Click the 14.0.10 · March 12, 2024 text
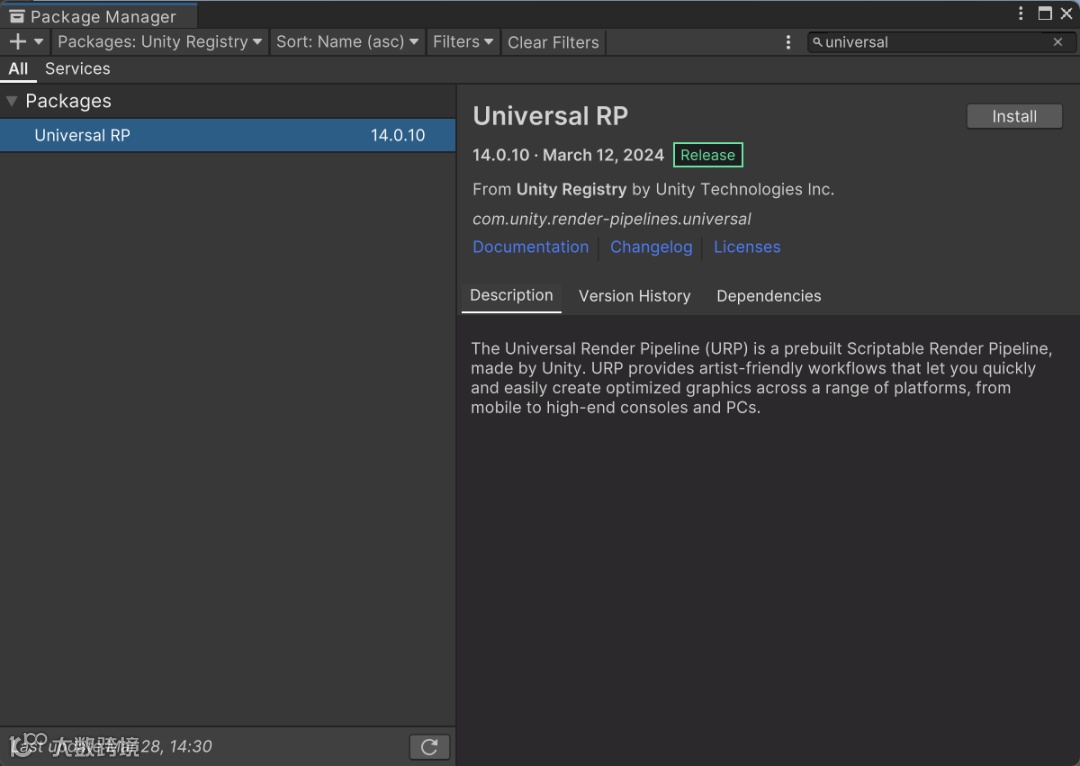This screenshot has height=766, width=1080. click(568, 155)
